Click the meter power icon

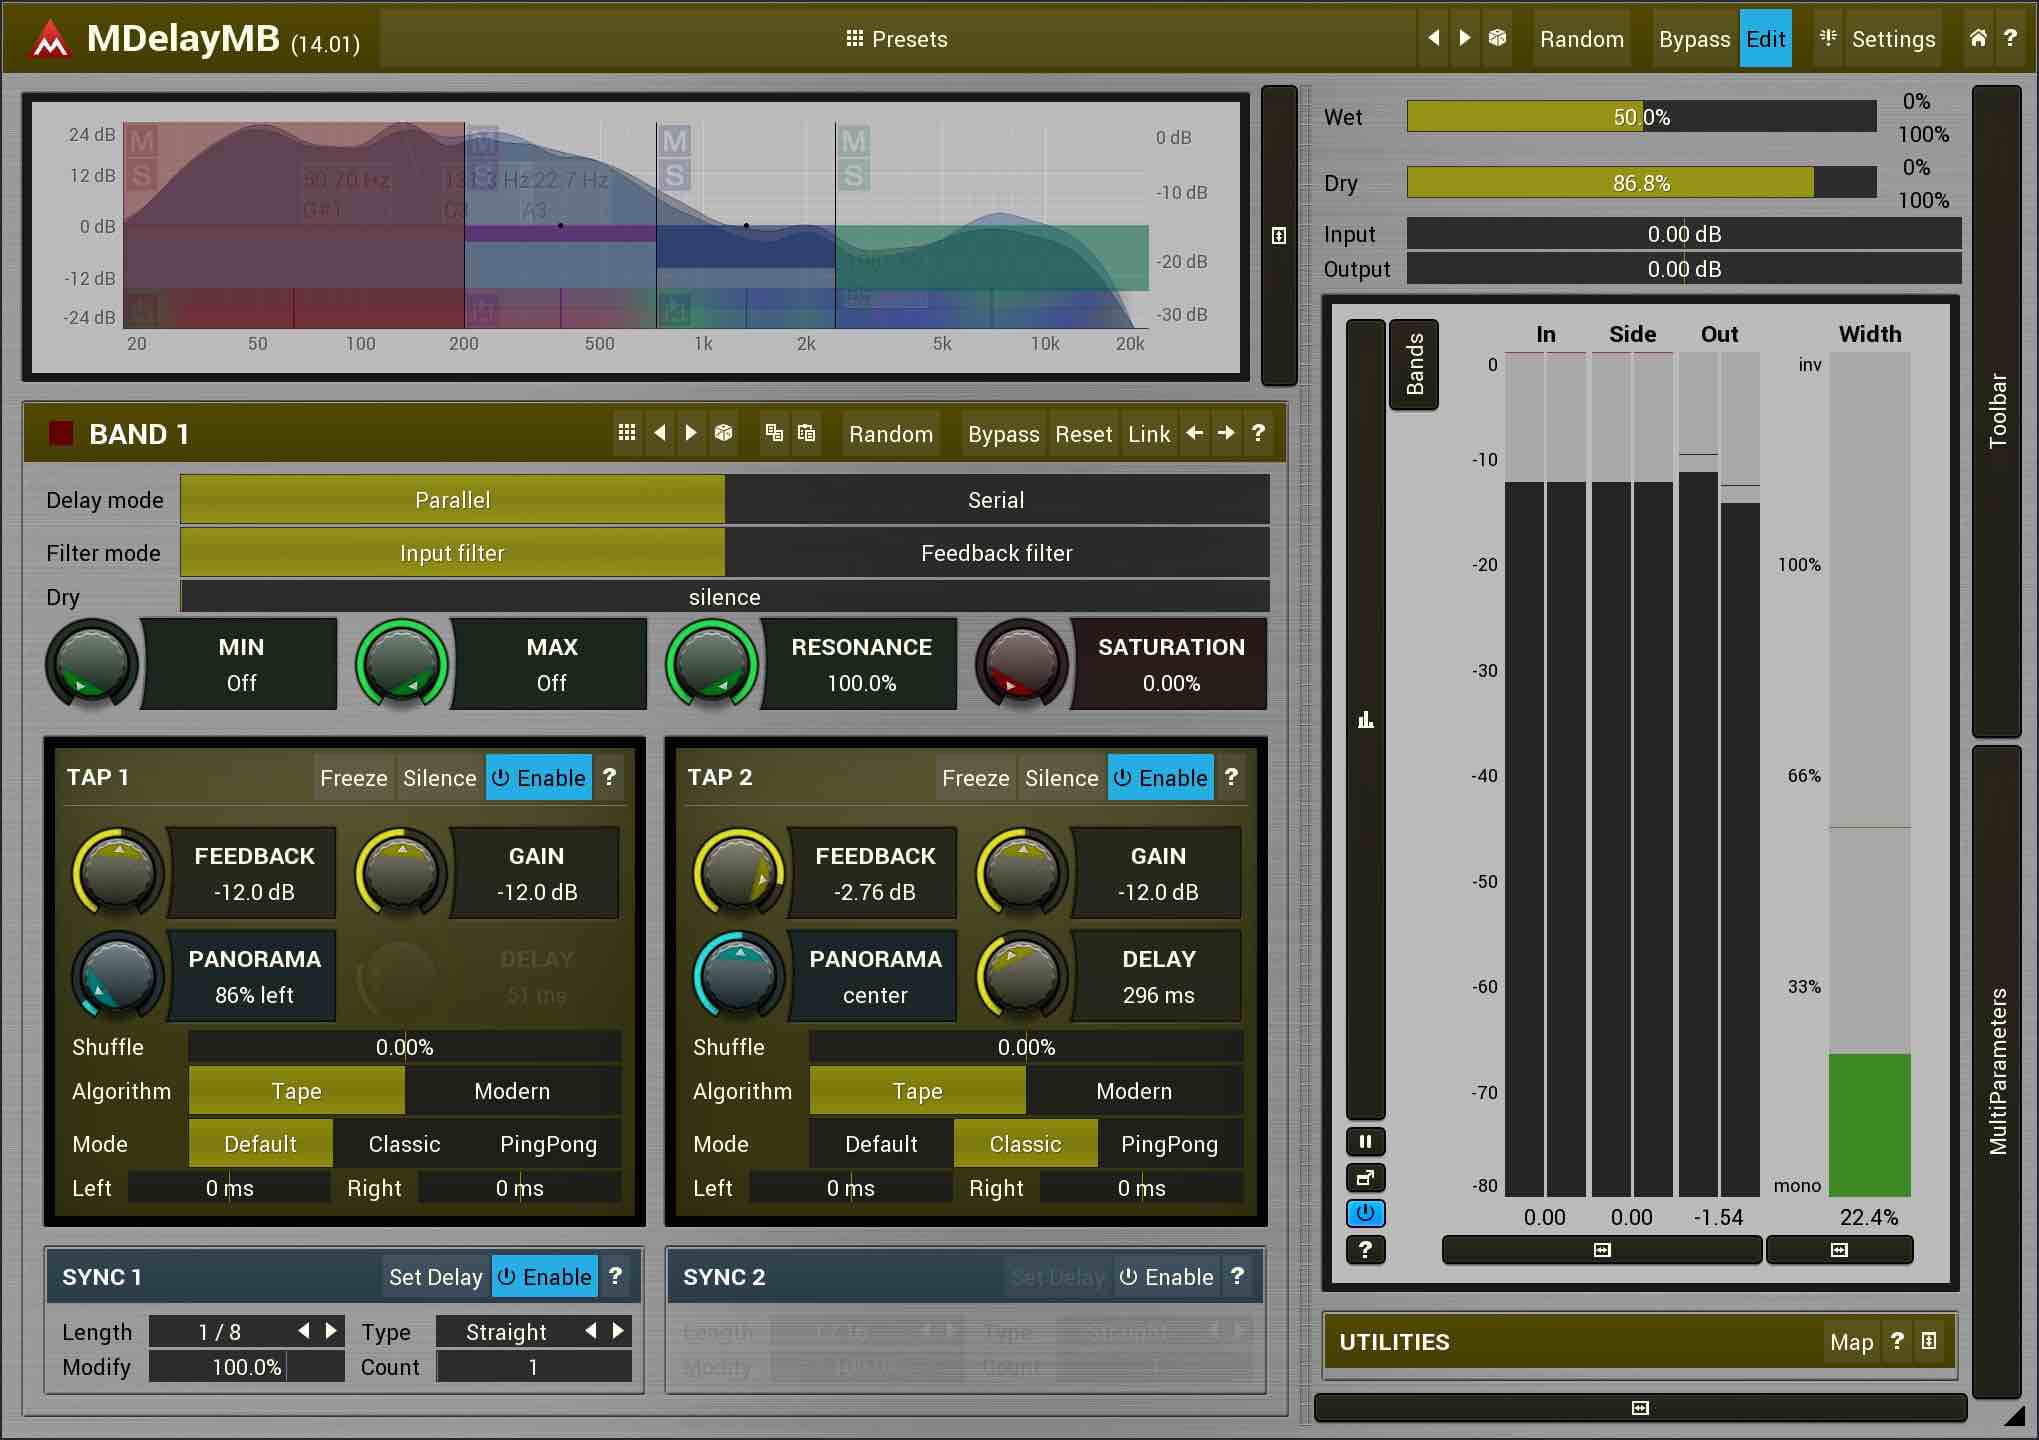[1365, 1213]
